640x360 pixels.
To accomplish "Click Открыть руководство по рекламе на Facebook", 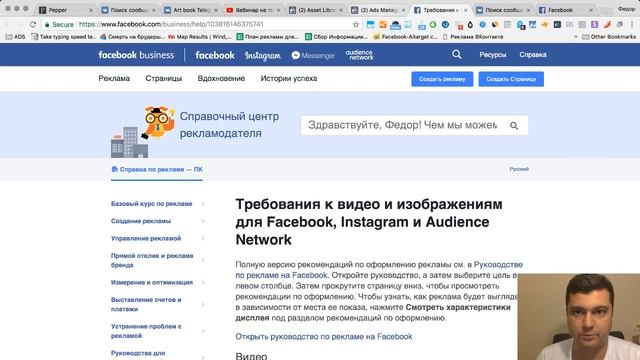I will tap(324, 337).
